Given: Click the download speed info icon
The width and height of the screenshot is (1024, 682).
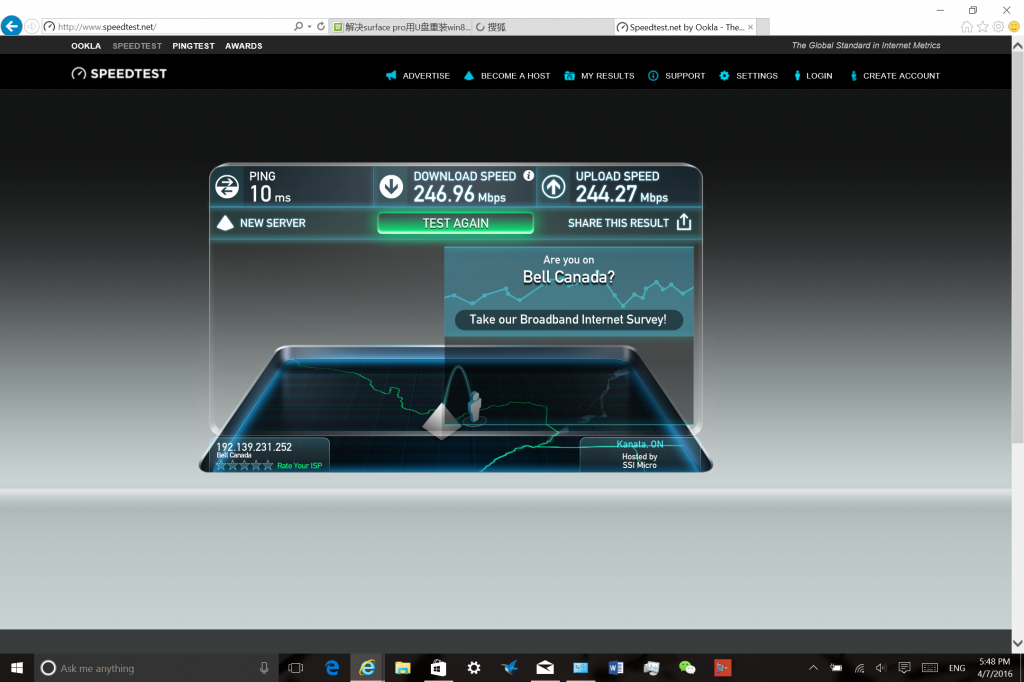Looking at the screenshot, I should pyautogui.click(x=528, y=175).
